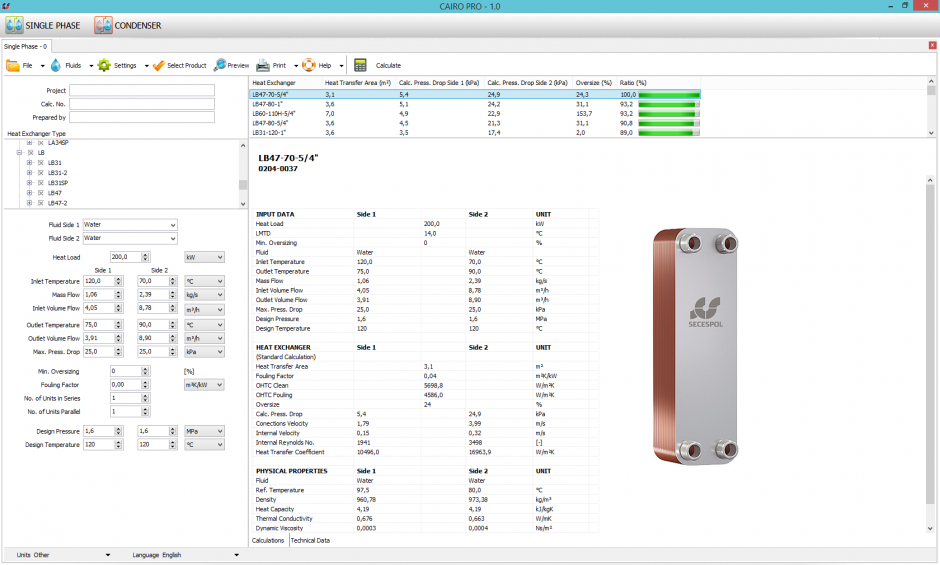Open the Single Phase calculation module
This screenshot has height=565, width=940.
click(43, 25)
